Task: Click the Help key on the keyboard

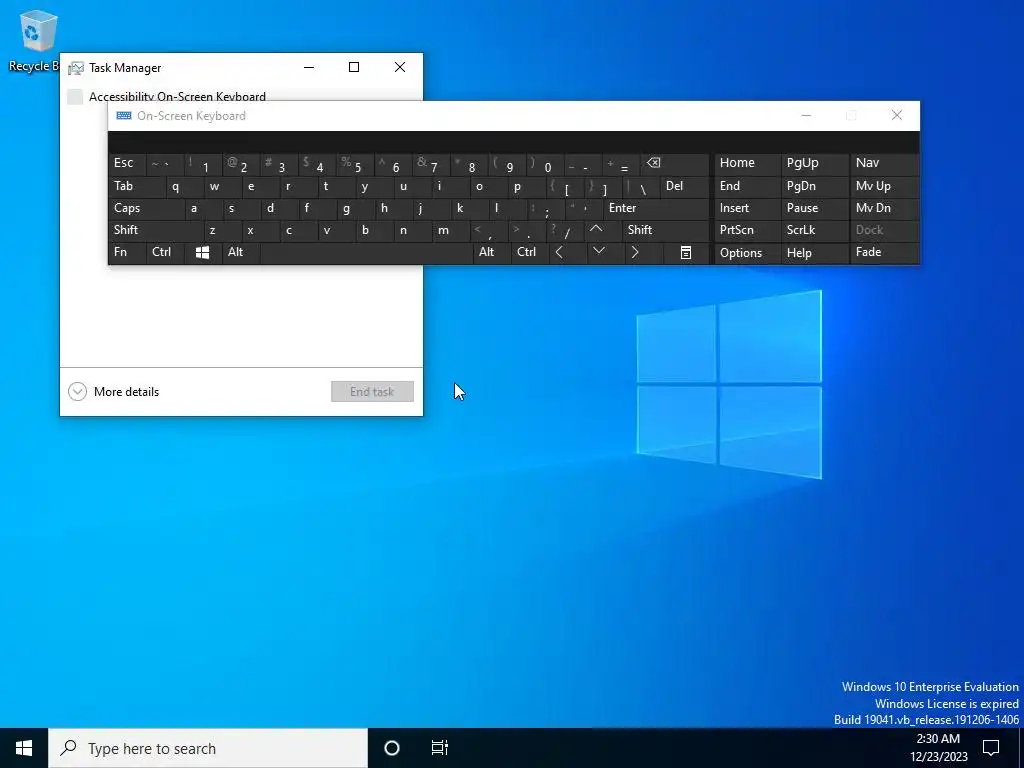Action: (814, 253)
